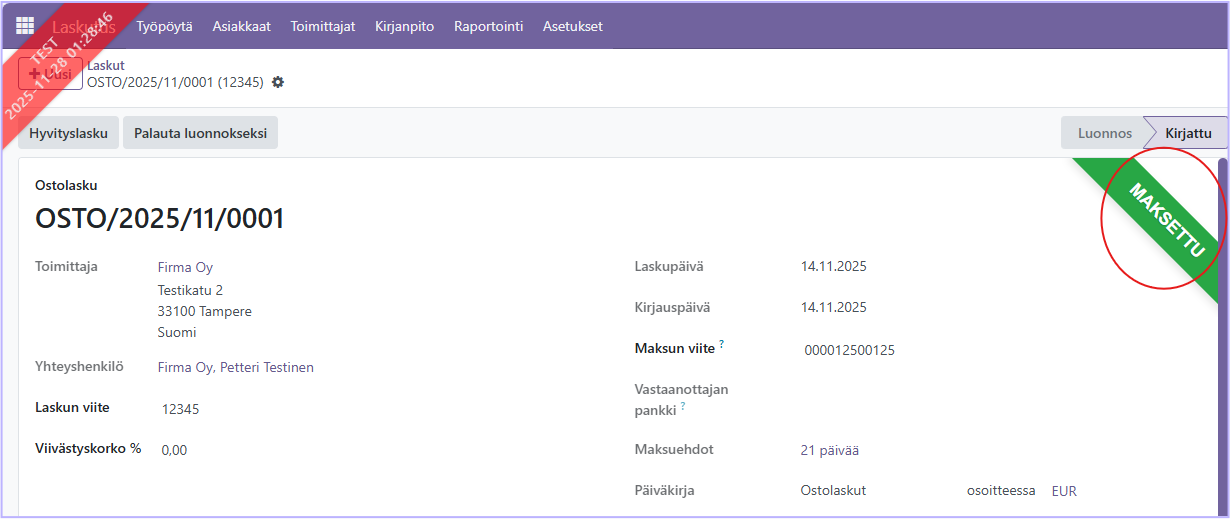Viewport: 1230px width, 519px height.
Task: Select the Kirjattu status stage
Action: pyautogui.click(x=1188, y=133)
